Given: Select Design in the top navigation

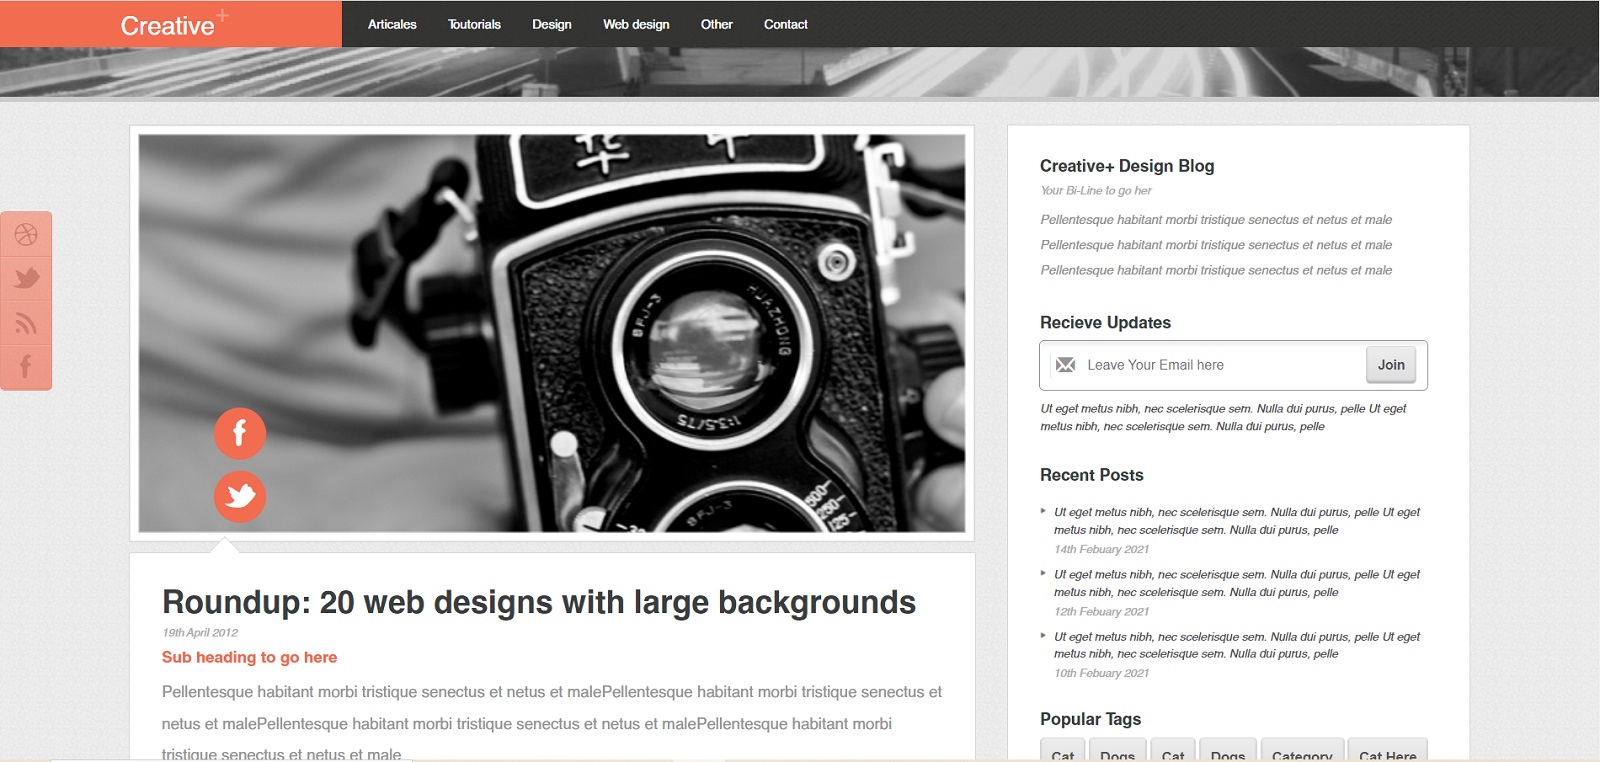Looking at the screenshot, I should [552, 24].
